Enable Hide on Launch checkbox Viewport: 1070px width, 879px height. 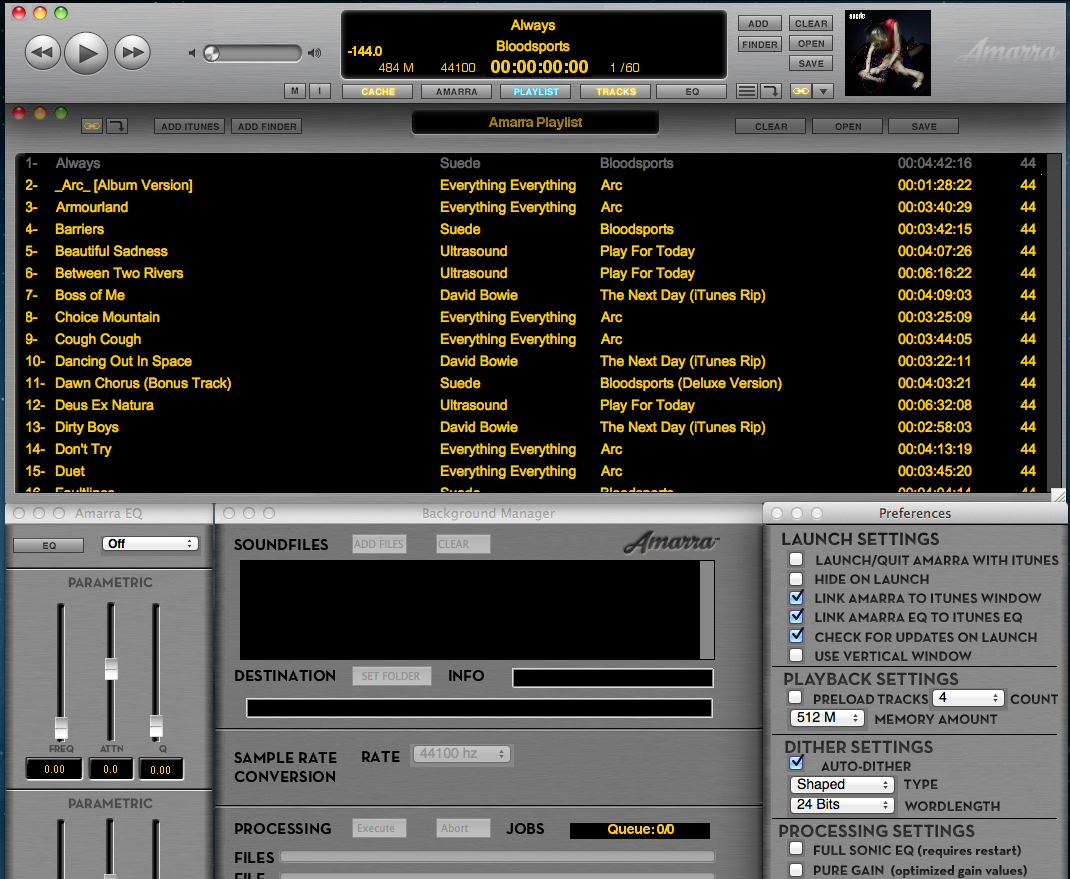(x=796, y=579)
